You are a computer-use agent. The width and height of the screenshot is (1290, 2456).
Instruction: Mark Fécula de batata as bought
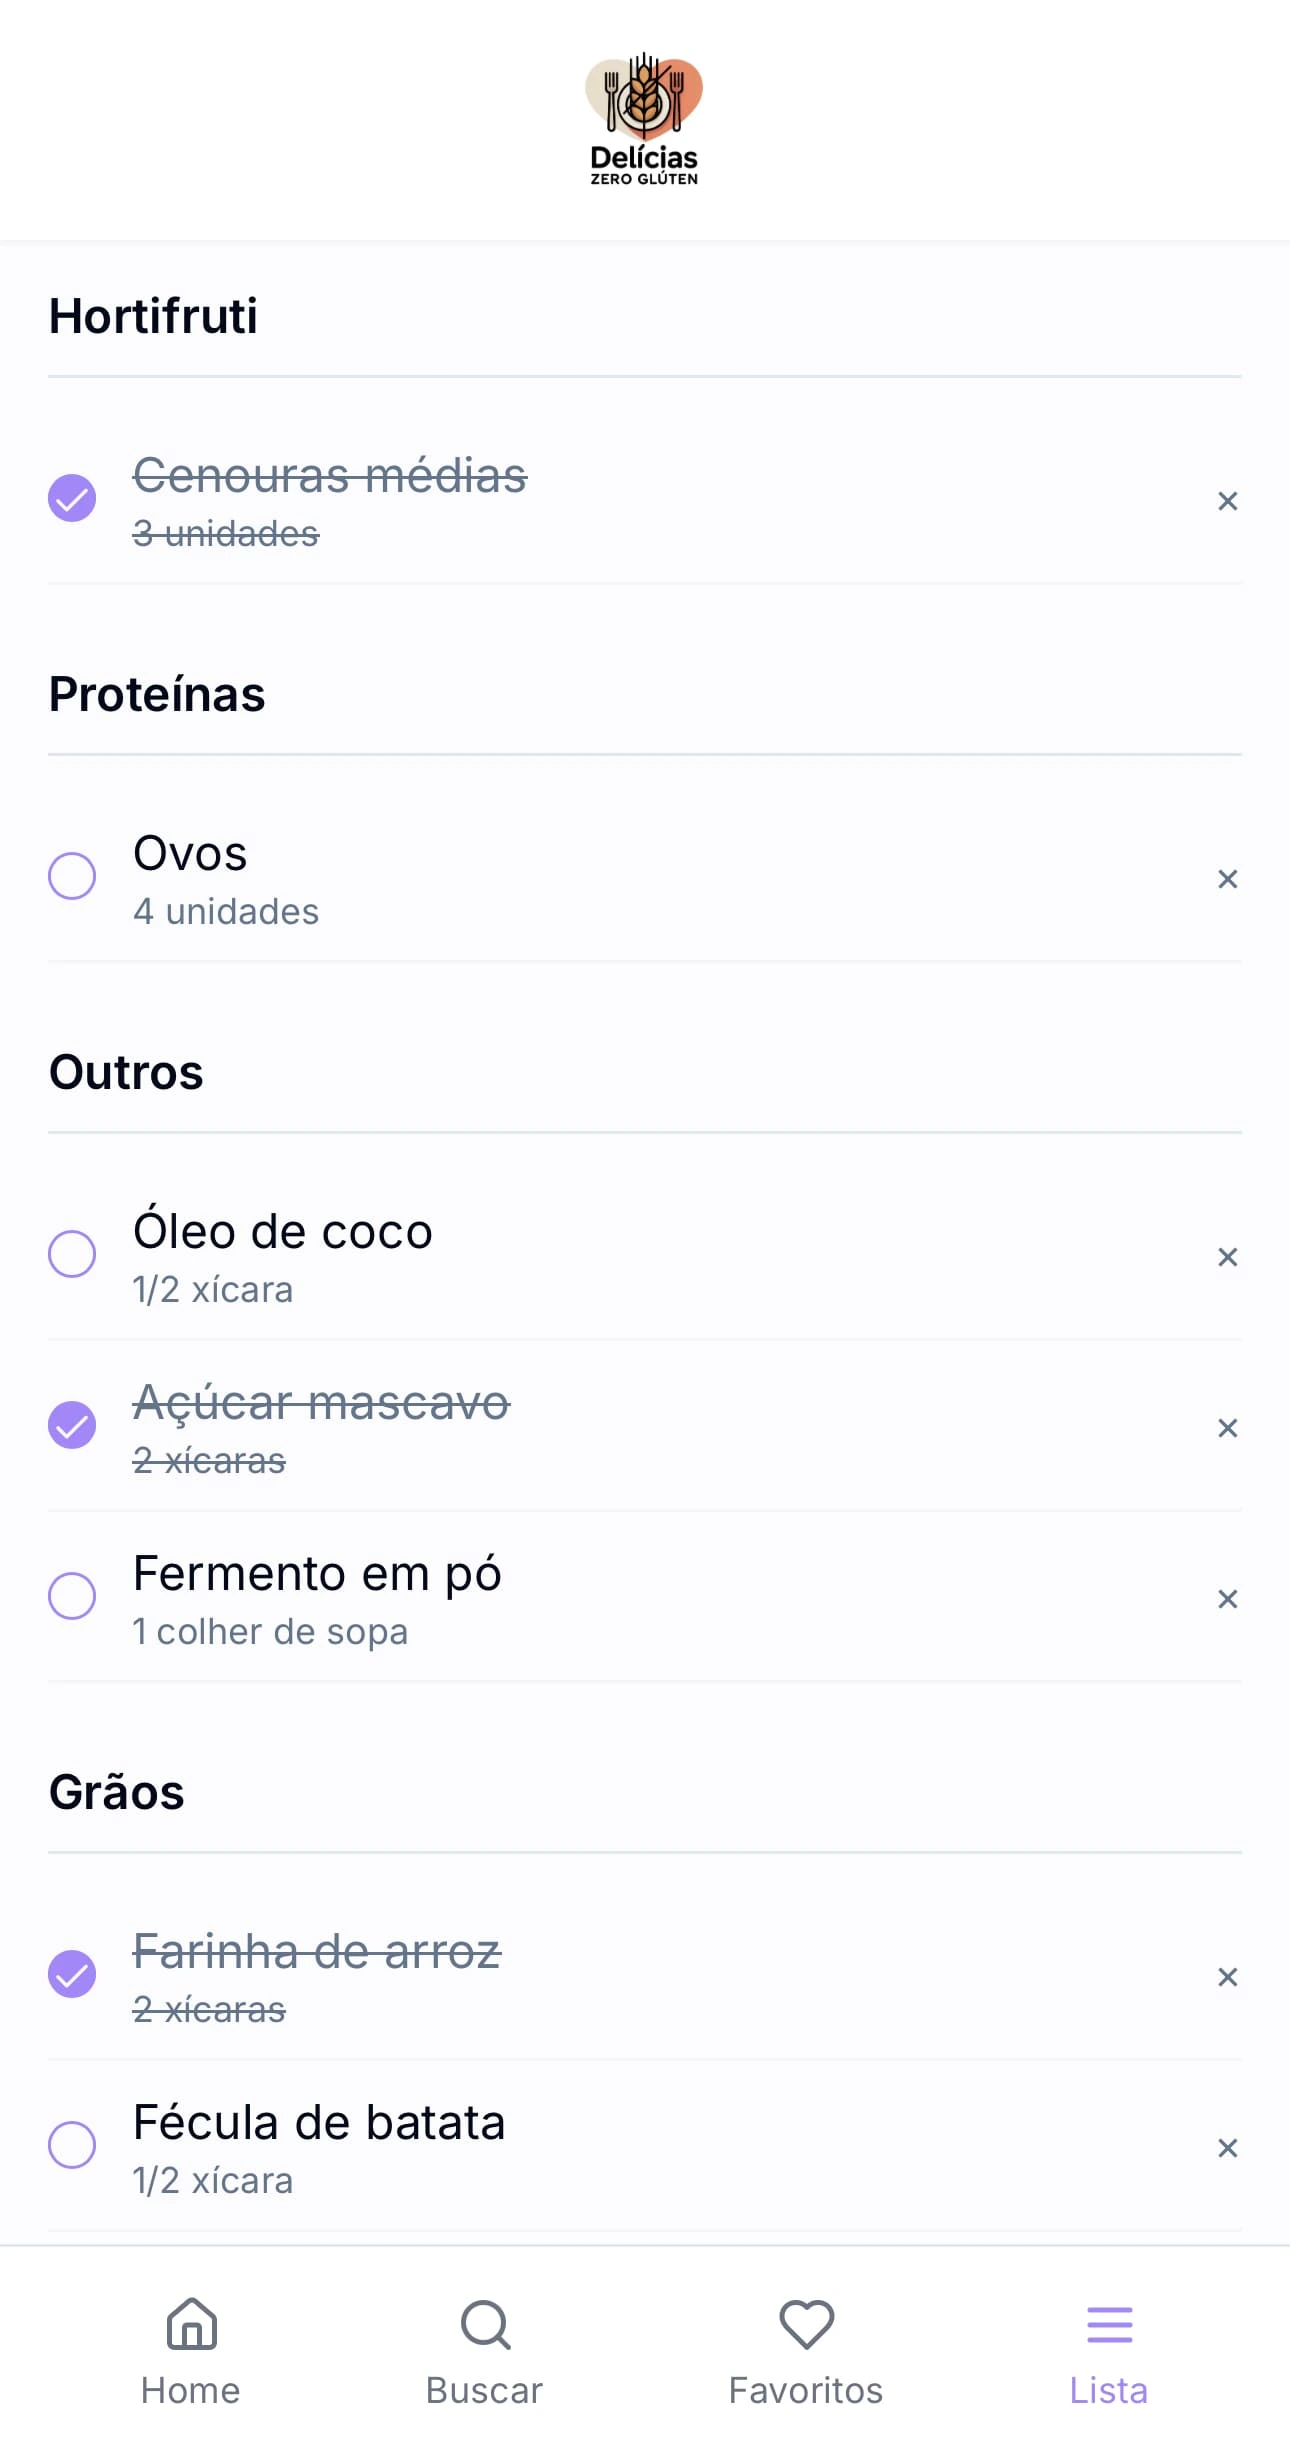tap(72, 2145)
